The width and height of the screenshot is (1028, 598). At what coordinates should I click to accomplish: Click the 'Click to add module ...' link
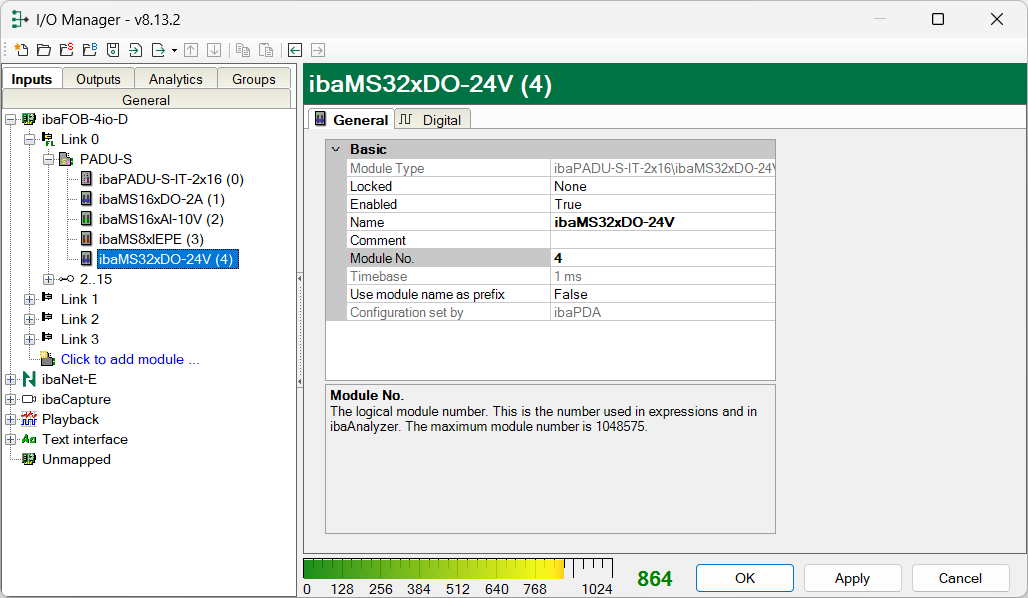tap(130, 359)
